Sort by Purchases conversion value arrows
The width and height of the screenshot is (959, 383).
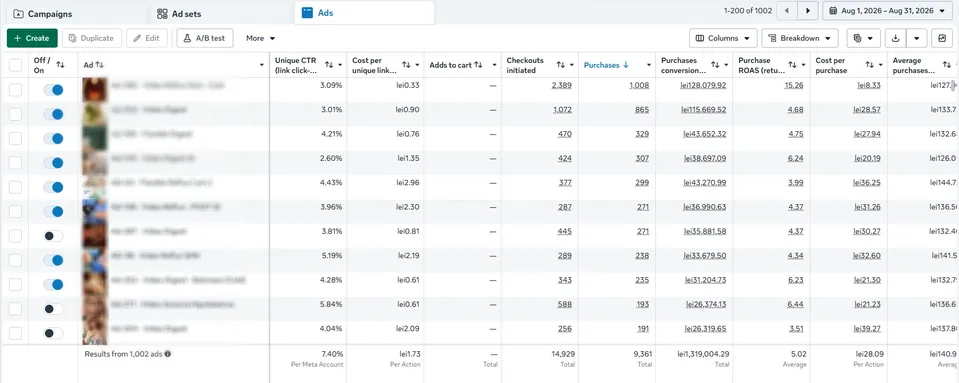(715, 65)
